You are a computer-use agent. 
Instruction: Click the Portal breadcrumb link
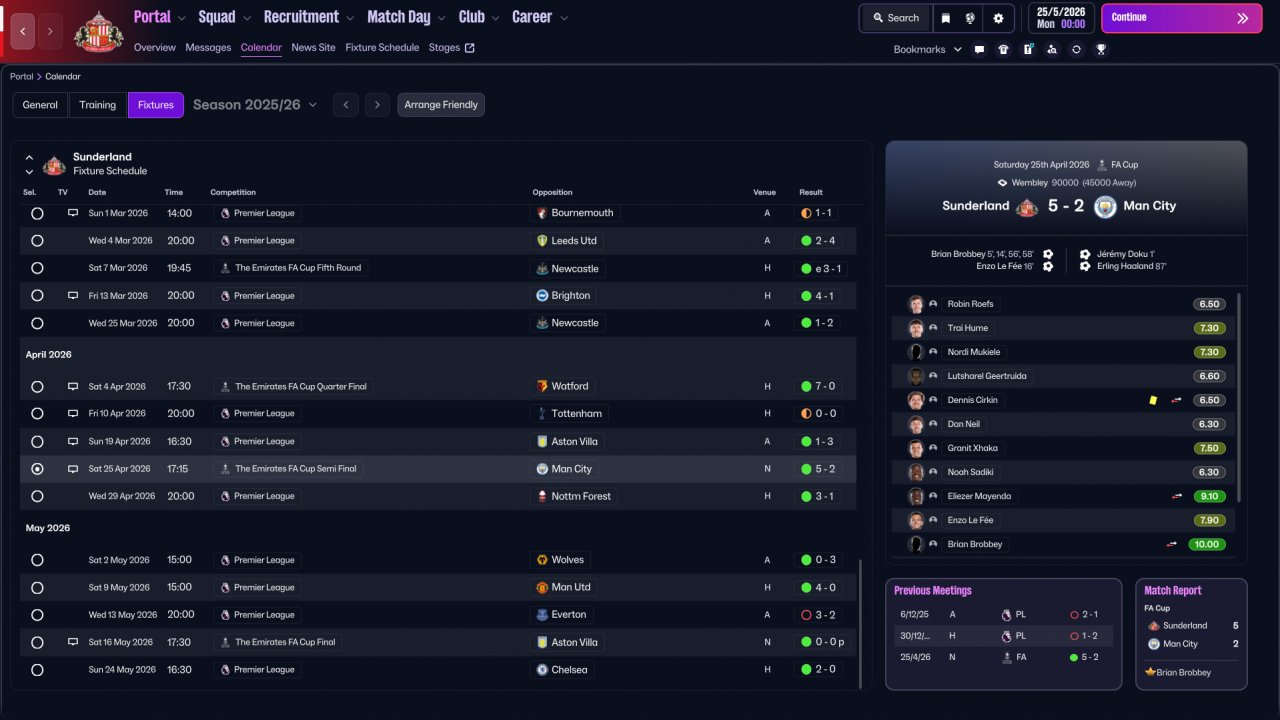[21, 77]
